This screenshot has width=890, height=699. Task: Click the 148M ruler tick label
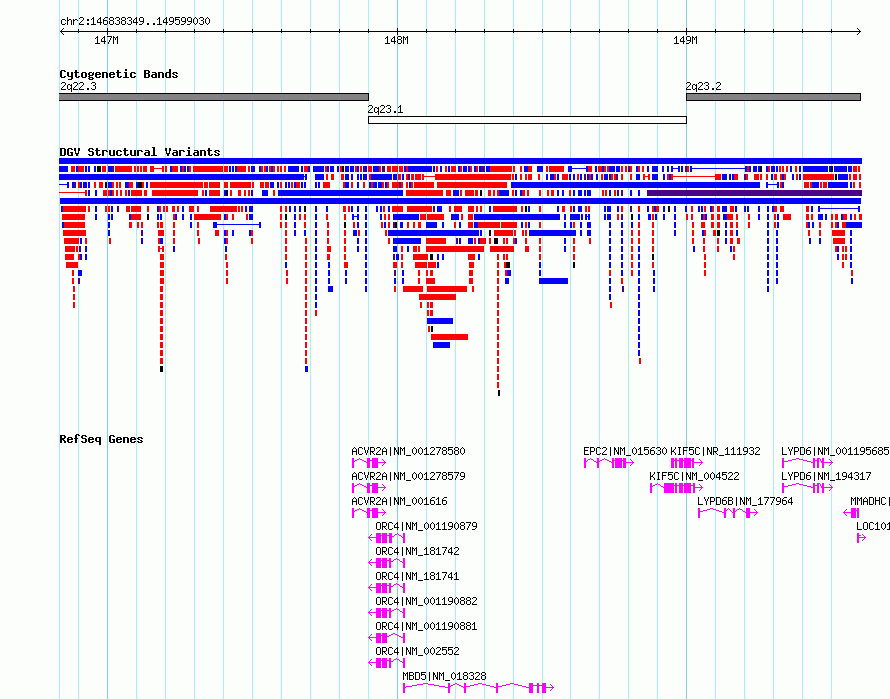point(396,40)
